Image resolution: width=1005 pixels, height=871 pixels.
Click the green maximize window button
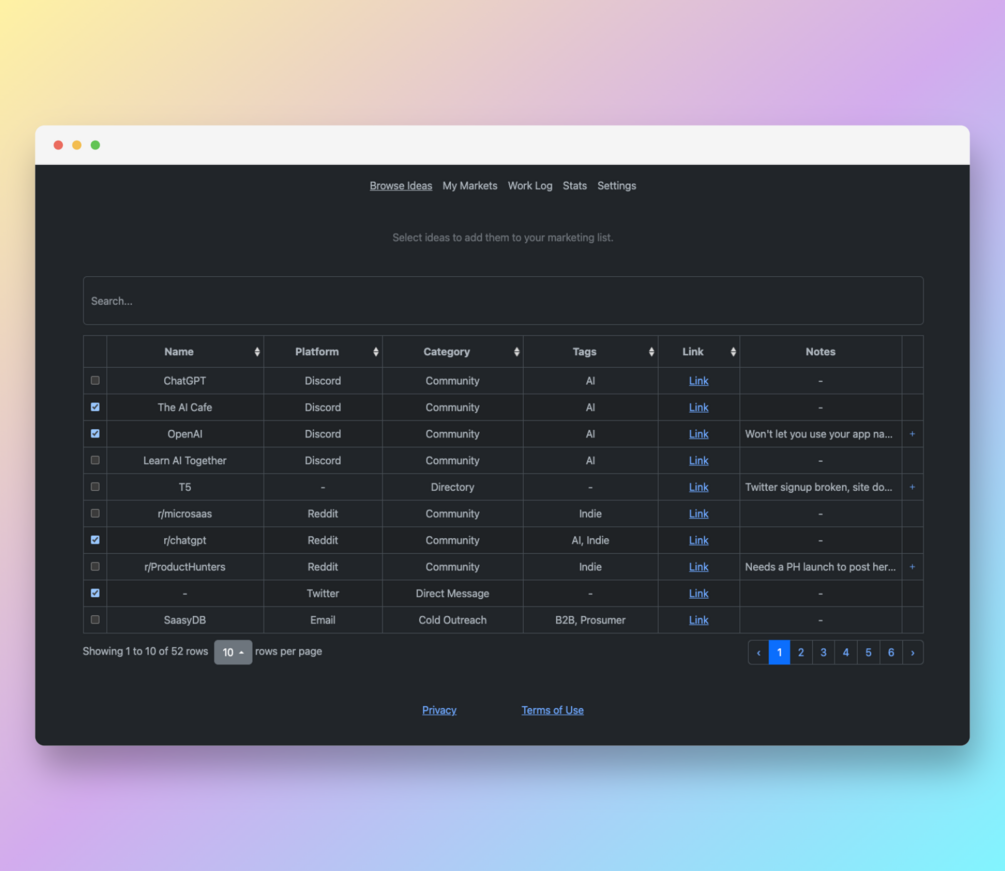pos(96,145)
